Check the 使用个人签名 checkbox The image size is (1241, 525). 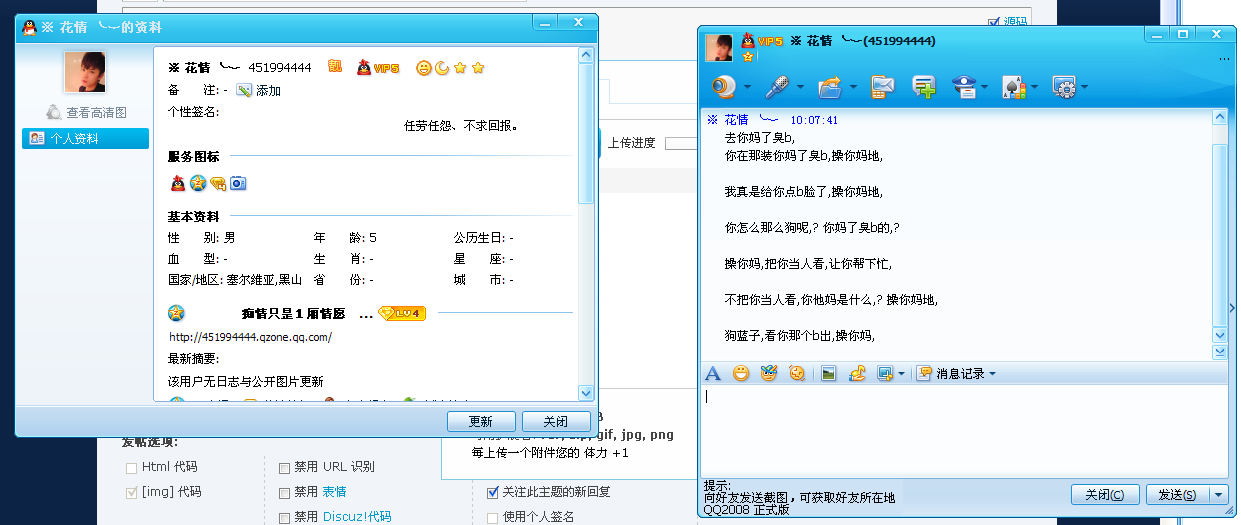pos(492,517)
